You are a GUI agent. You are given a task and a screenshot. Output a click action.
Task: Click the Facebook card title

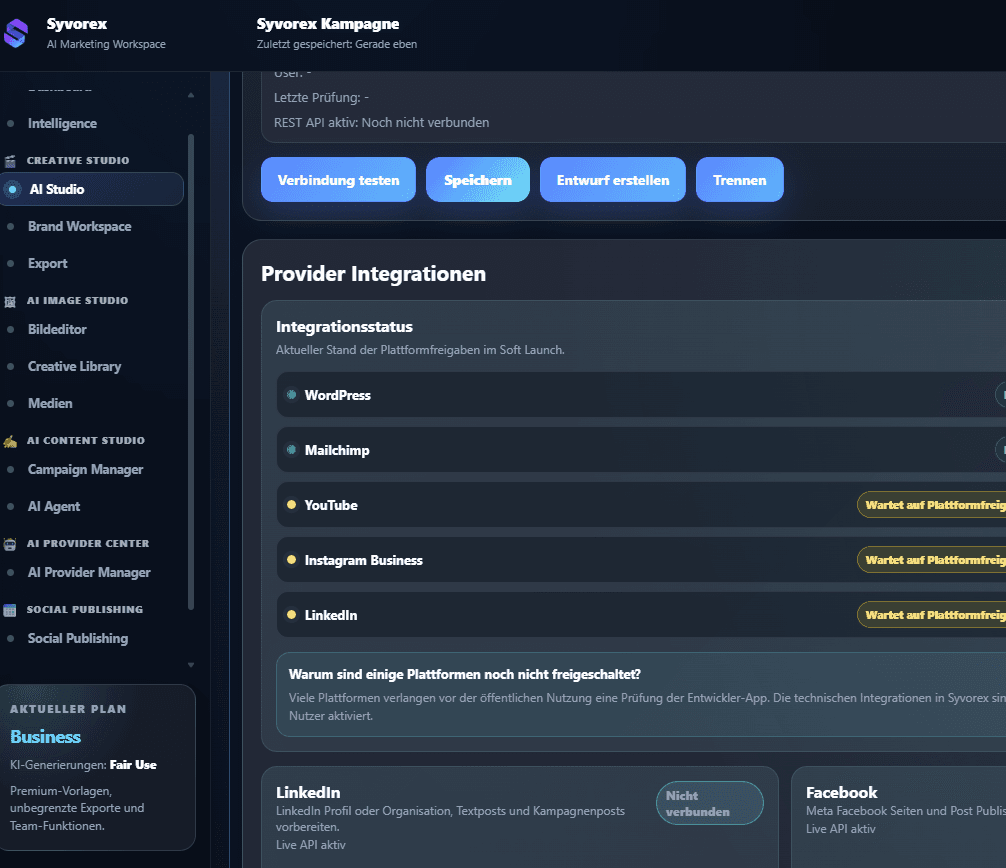click(x=841, y=792)
